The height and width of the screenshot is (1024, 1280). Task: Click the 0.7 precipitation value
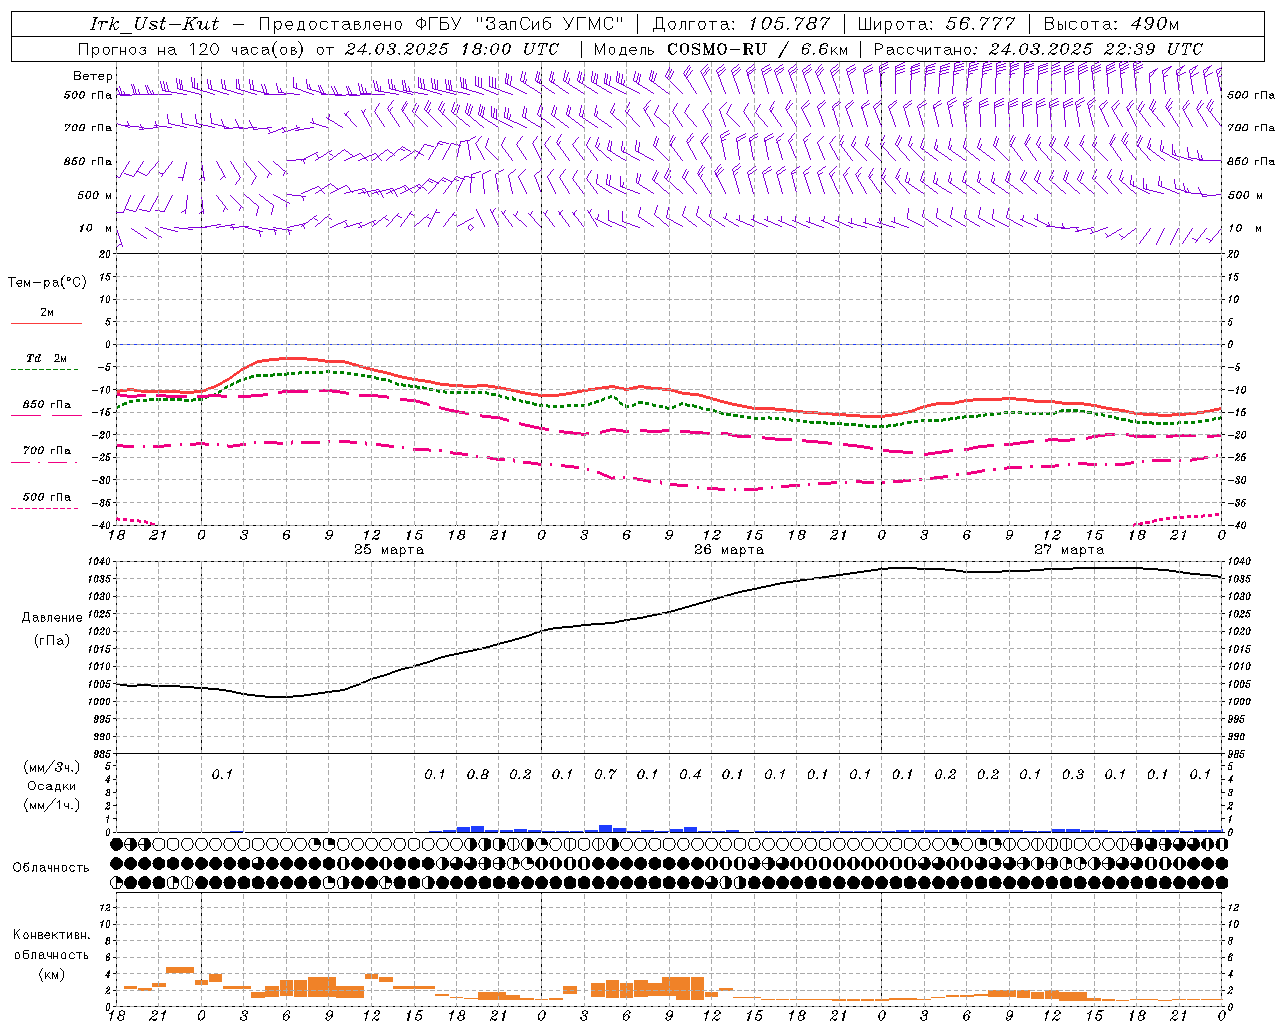(x=605, y=774)
